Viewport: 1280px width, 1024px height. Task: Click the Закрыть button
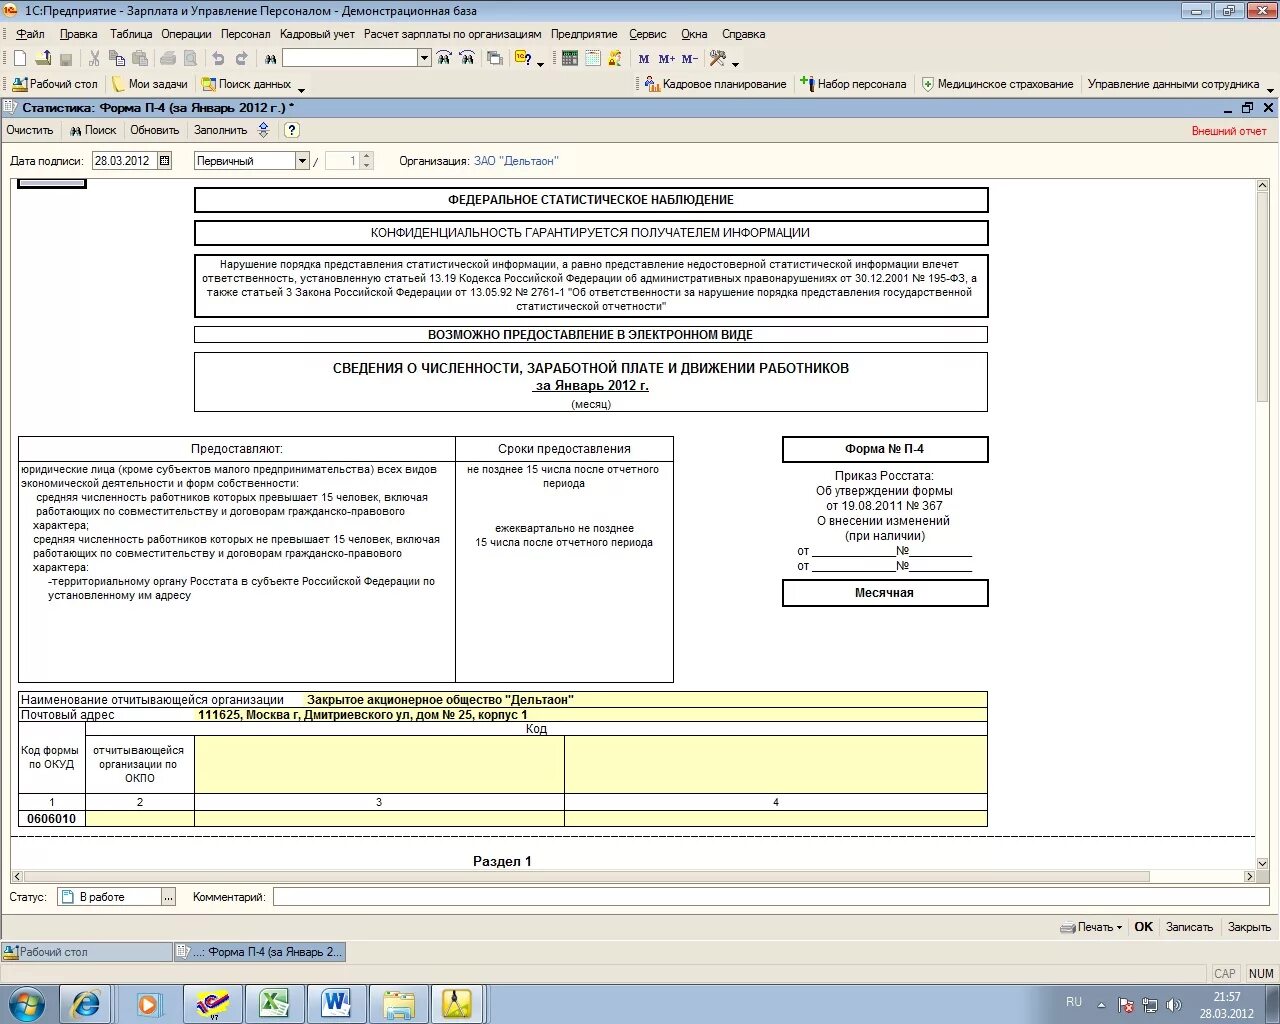click(1250, 927)
